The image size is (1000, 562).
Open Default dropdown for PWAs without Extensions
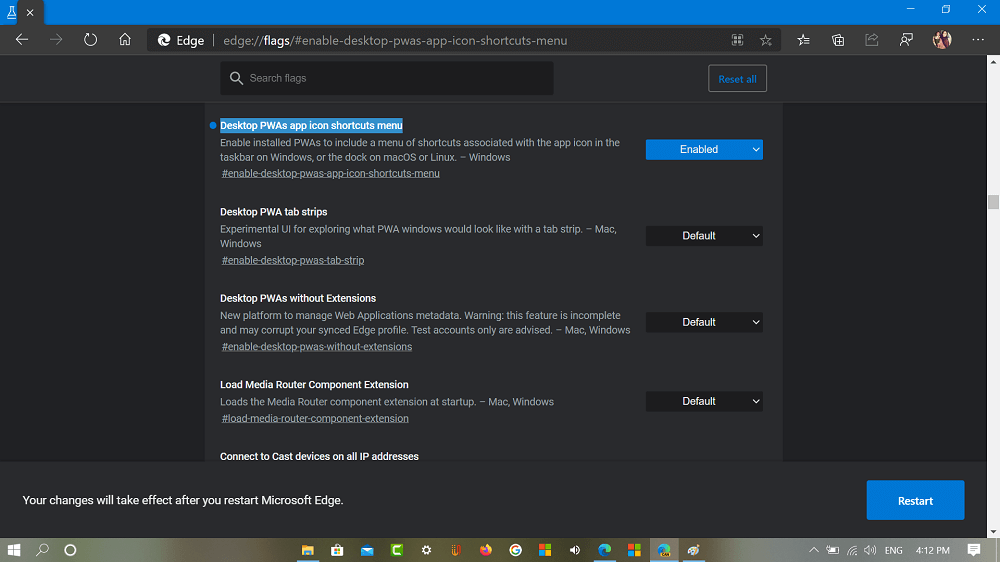[x=704, y=322]
